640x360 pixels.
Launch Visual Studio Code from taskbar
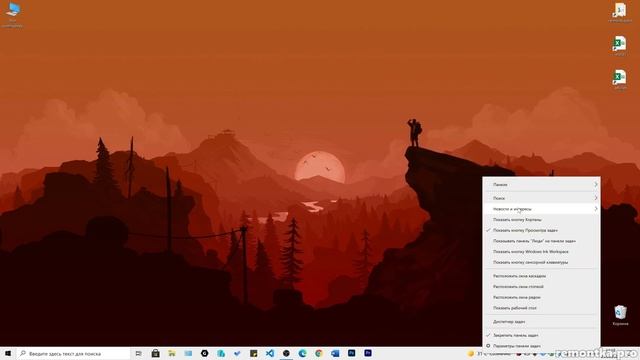coord(270,353)
